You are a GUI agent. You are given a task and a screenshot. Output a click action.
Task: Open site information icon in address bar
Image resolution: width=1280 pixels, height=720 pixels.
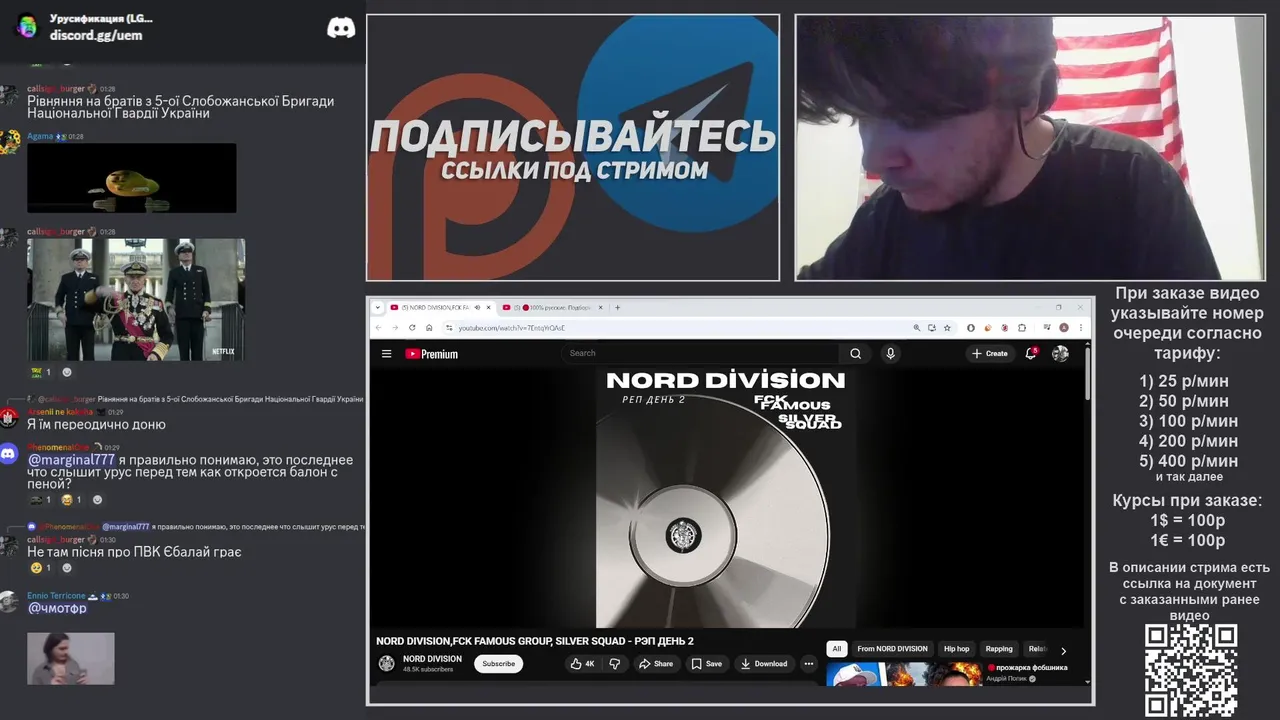(450, 328)
